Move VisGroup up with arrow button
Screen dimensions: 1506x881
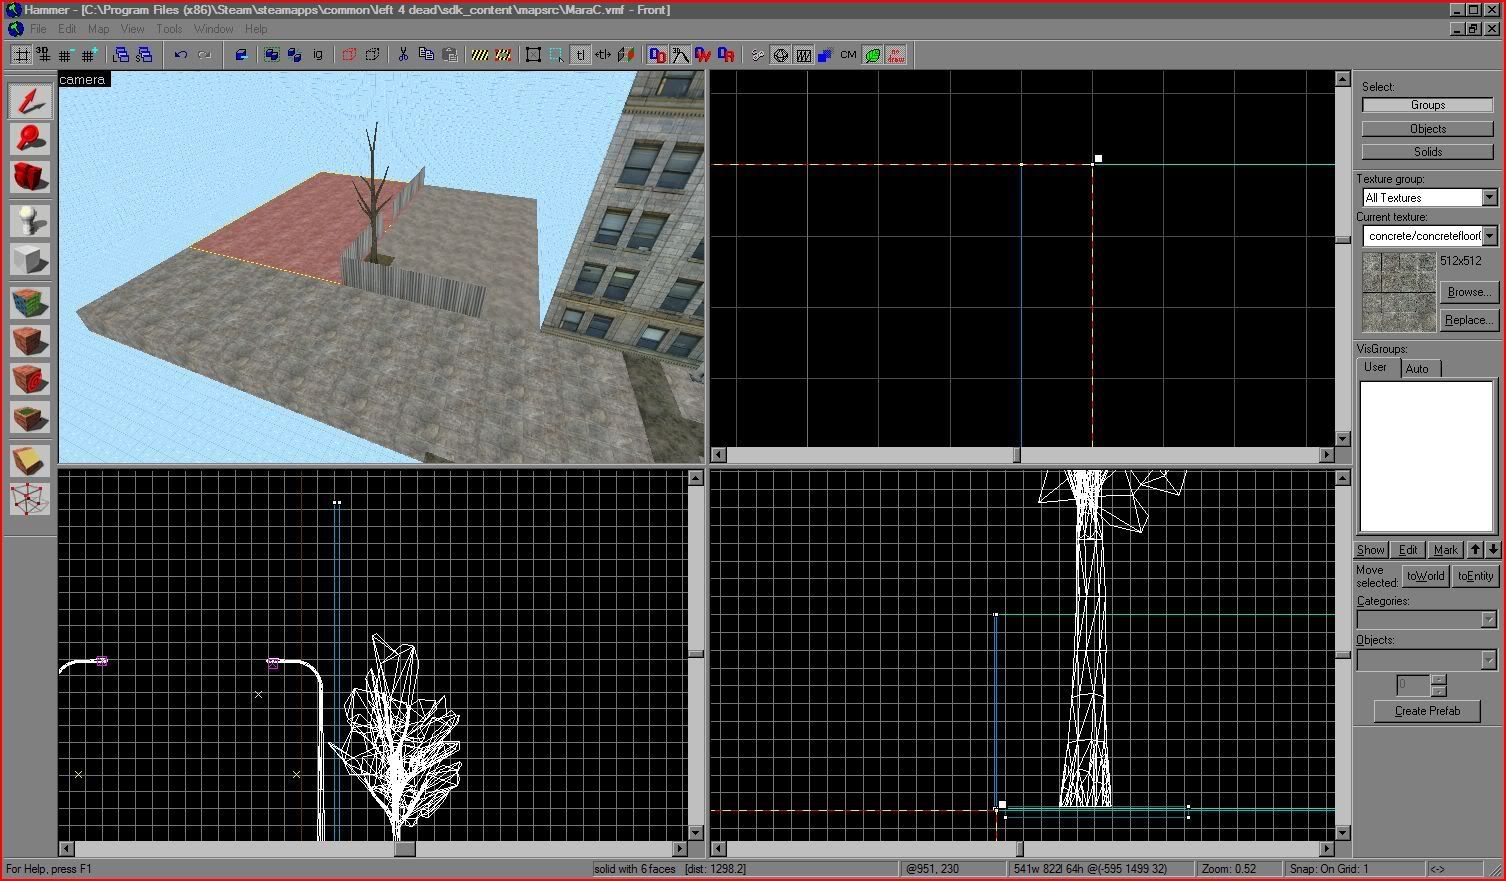pos(1475,550)
